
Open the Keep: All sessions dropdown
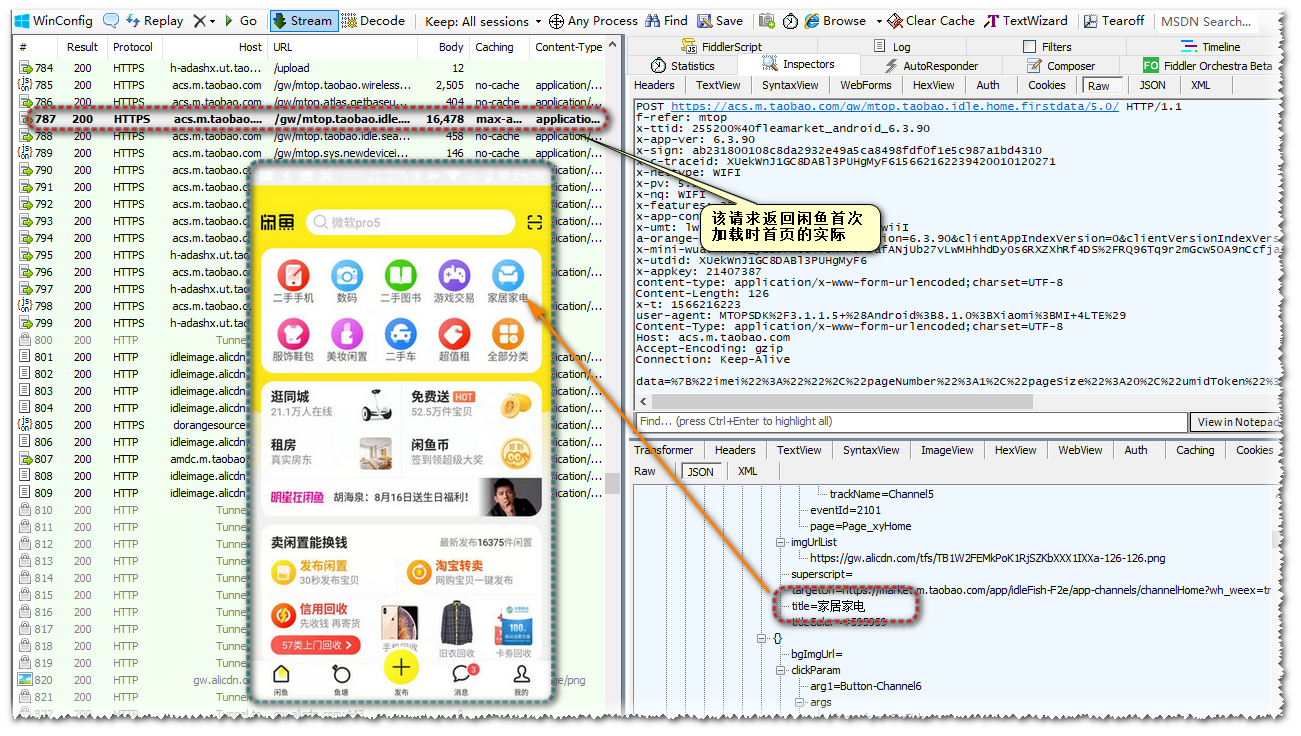(483, 20)
